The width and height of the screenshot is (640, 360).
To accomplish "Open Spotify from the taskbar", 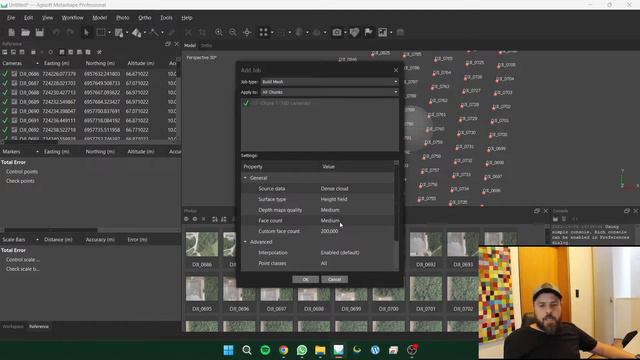I will click(265, 350).
